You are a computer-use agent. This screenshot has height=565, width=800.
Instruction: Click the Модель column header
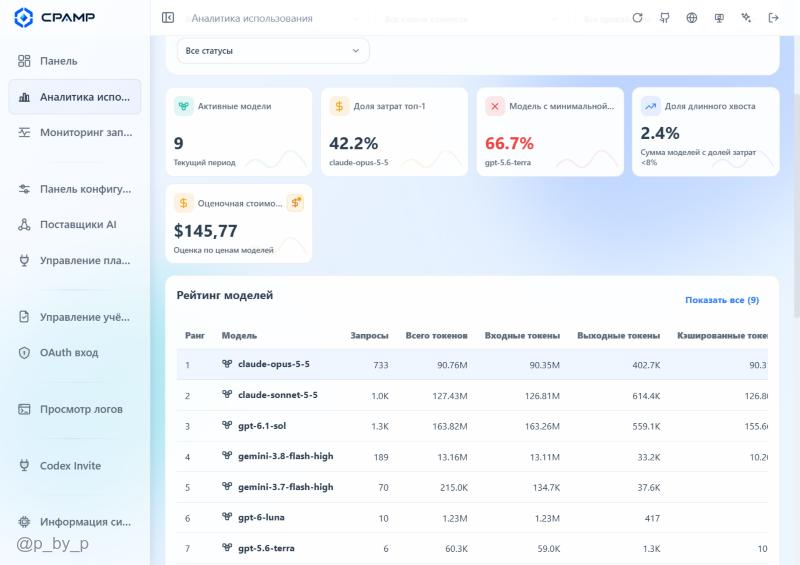pyautogui.click(x=239, y=335)
